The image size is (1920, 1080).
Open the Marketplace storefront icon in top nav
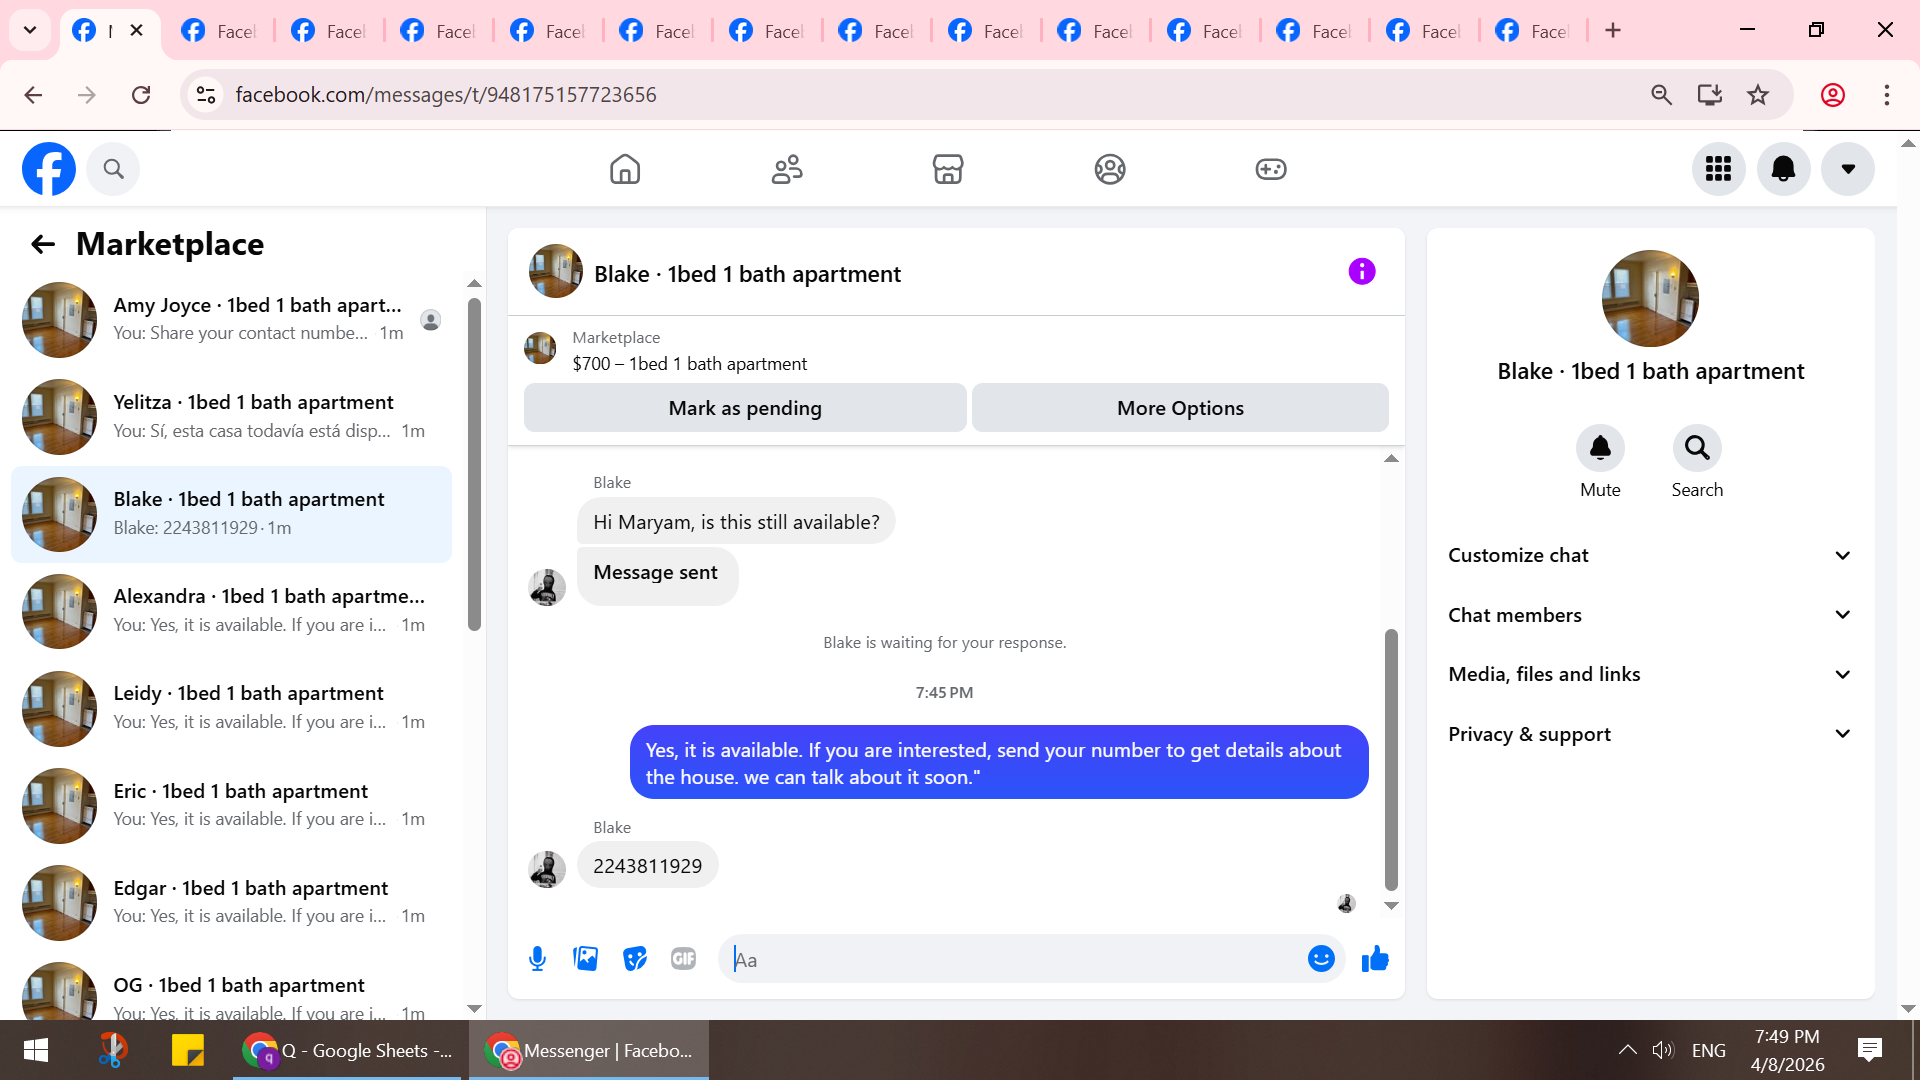point(947,169)
